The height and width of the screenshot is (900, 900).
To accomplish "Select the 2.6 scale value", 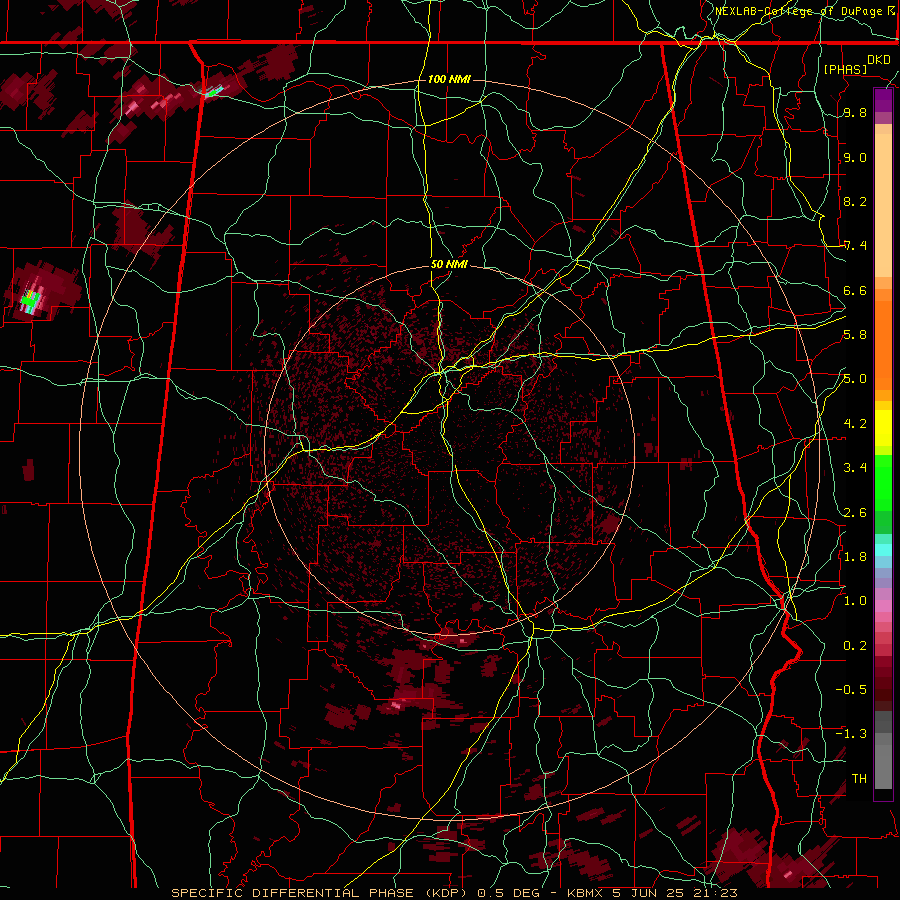I will 855,512.
